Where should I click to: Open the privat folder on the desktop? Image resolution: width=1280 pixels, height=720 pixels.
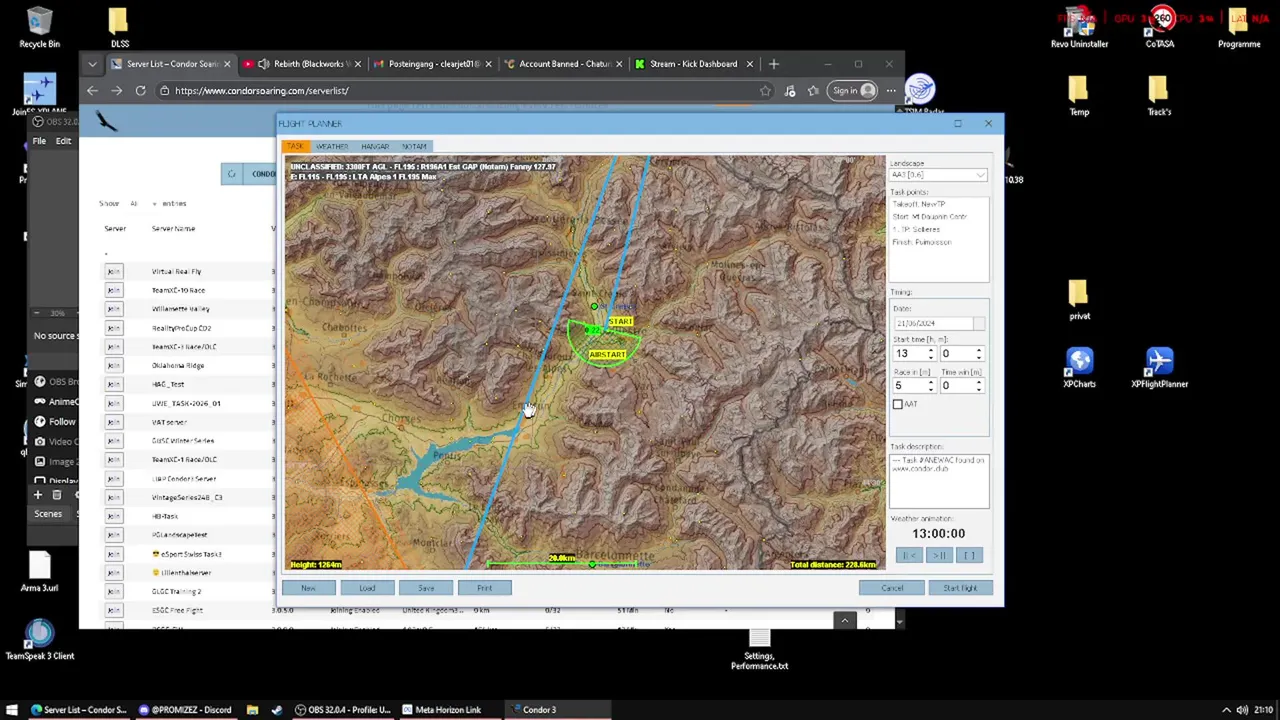[x=1079, y=300]
